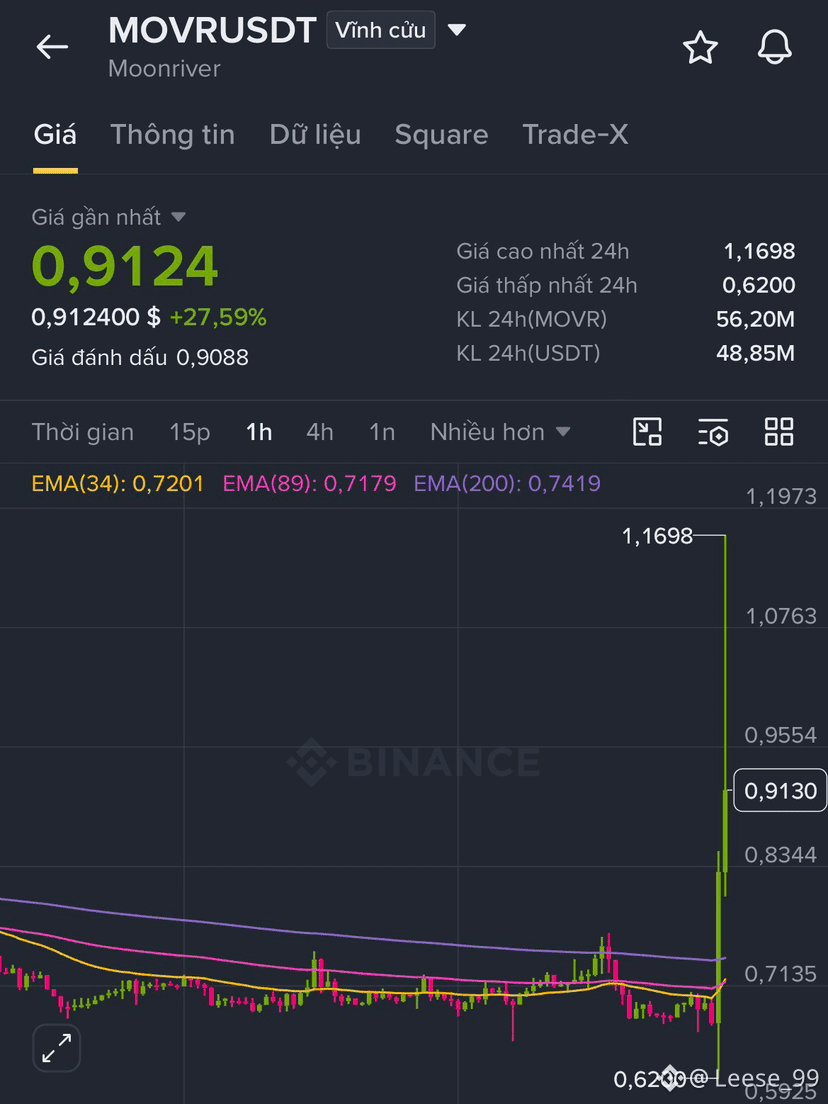Tap the Giá đánh dấu 0,9088 text
828x1104 pixels.
[x=140, y=358]
